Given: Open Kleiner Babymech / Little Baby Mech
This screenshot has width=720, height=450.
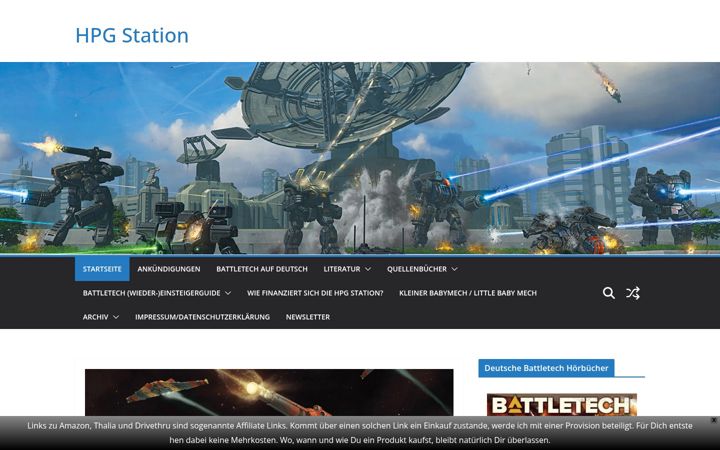Looking at the screenshot, I should [x=467, y=293].
